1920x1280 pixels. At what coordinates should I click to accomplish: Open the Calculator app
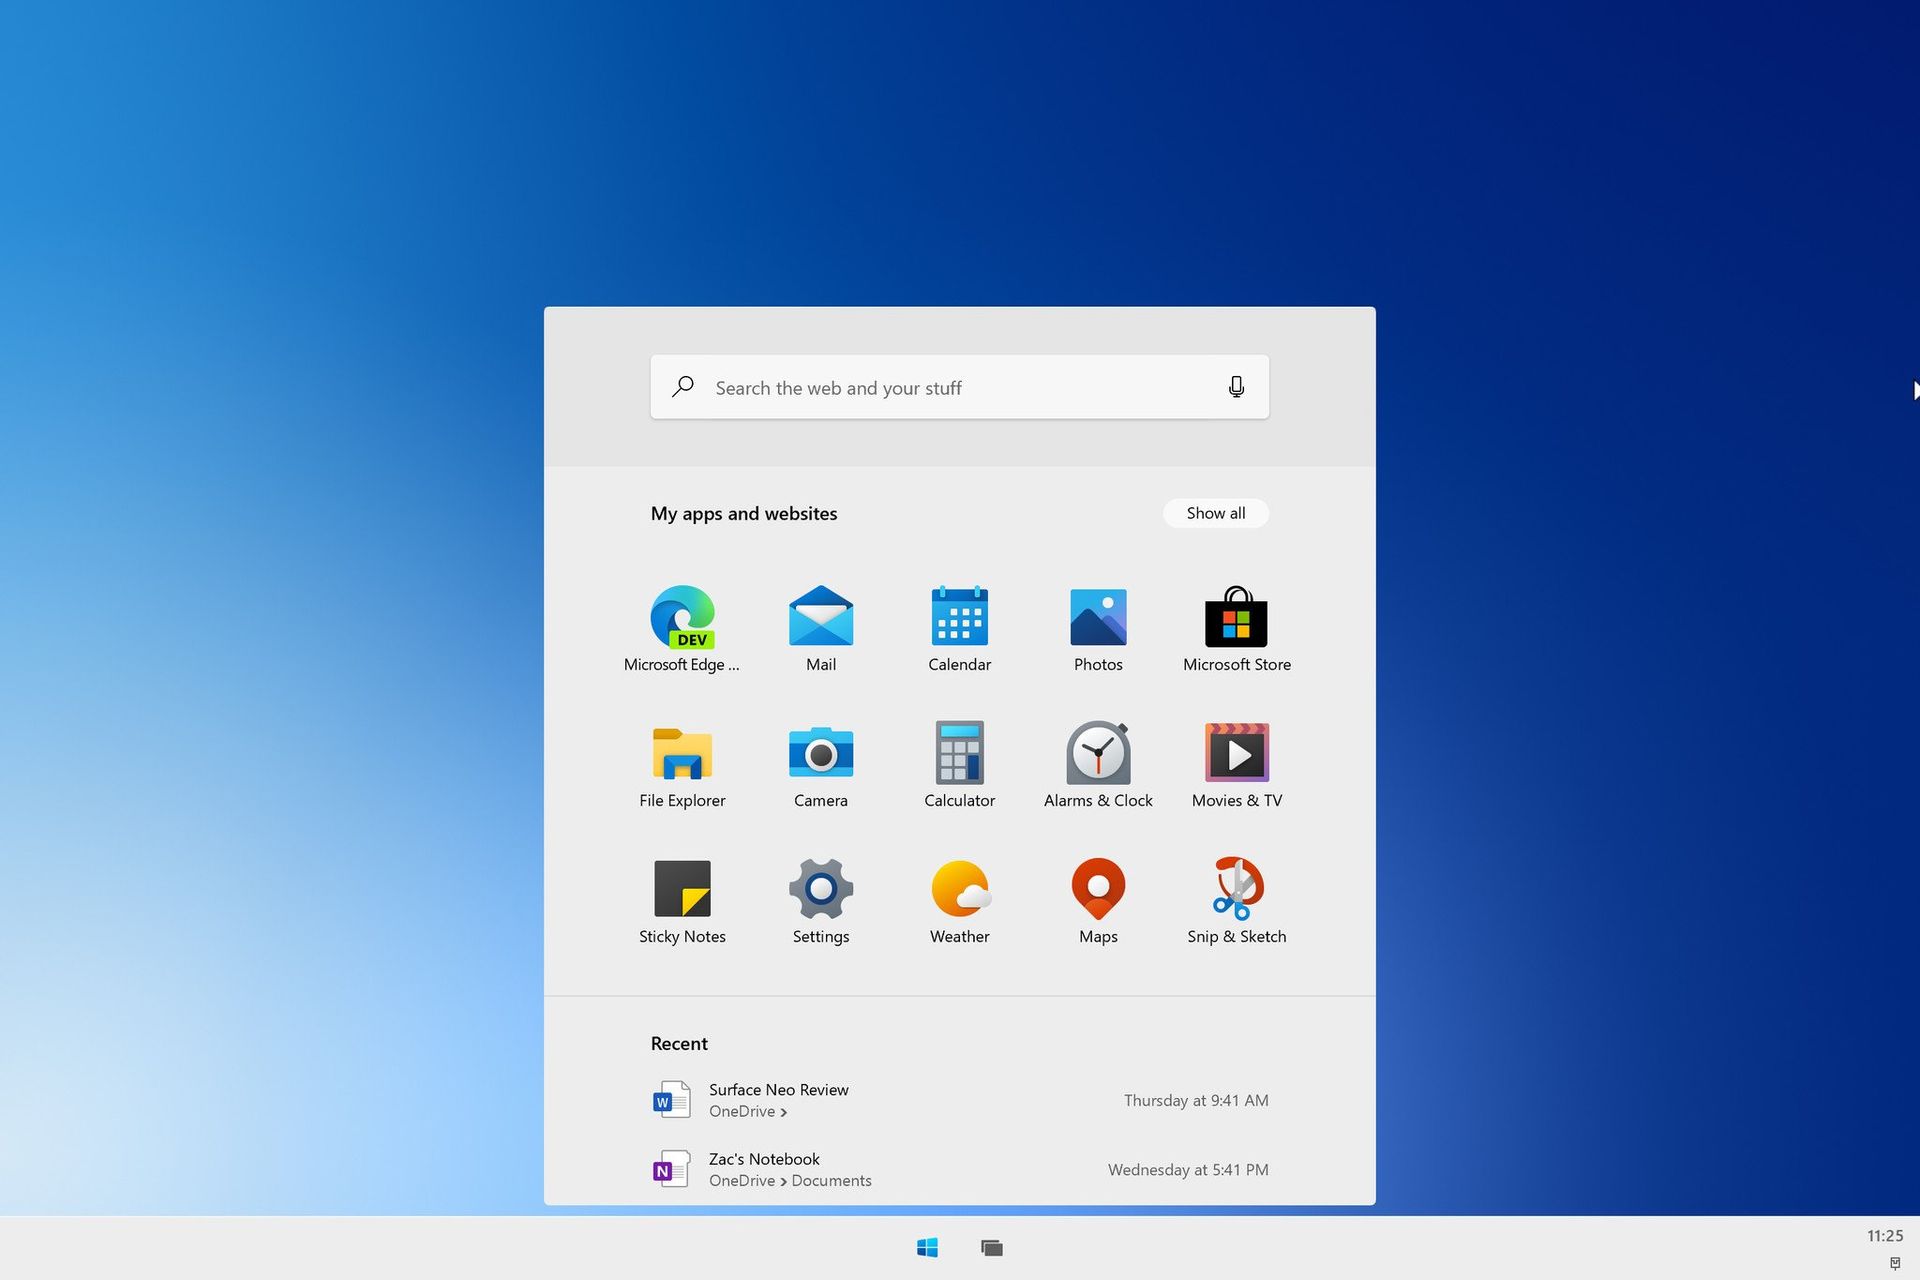click(x=959, y=753)
